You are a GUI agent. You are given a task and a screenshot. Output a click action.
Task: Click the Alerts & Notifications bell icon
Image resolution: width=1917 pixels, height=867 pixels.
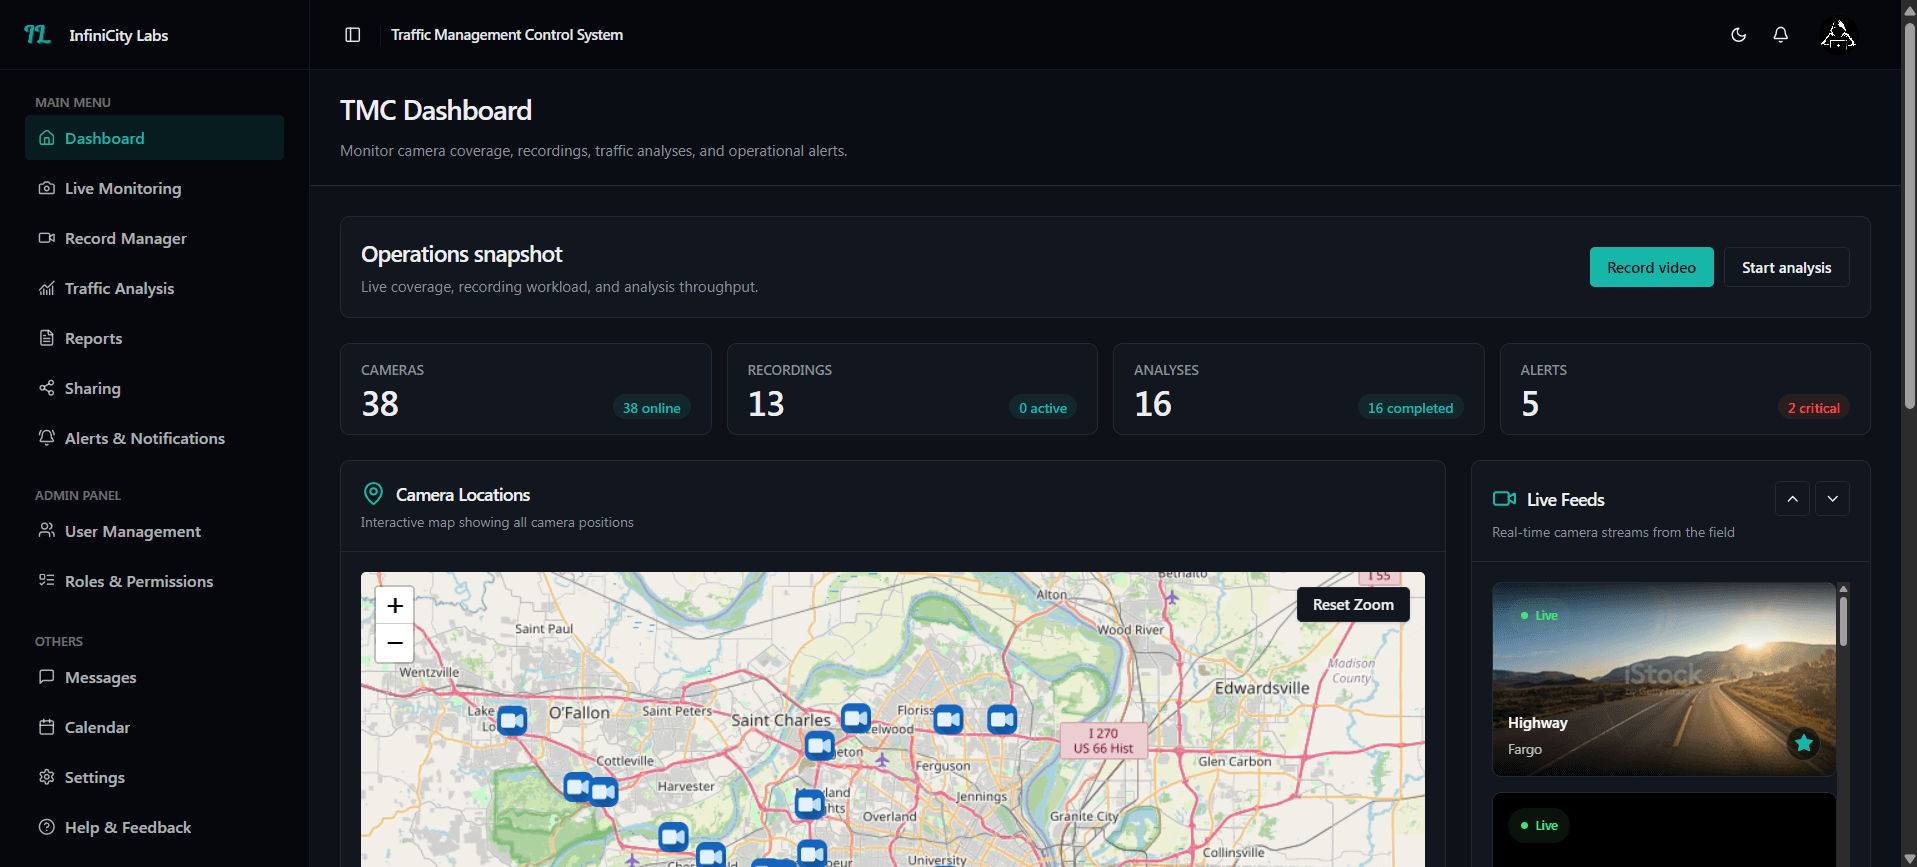(46, 438)
